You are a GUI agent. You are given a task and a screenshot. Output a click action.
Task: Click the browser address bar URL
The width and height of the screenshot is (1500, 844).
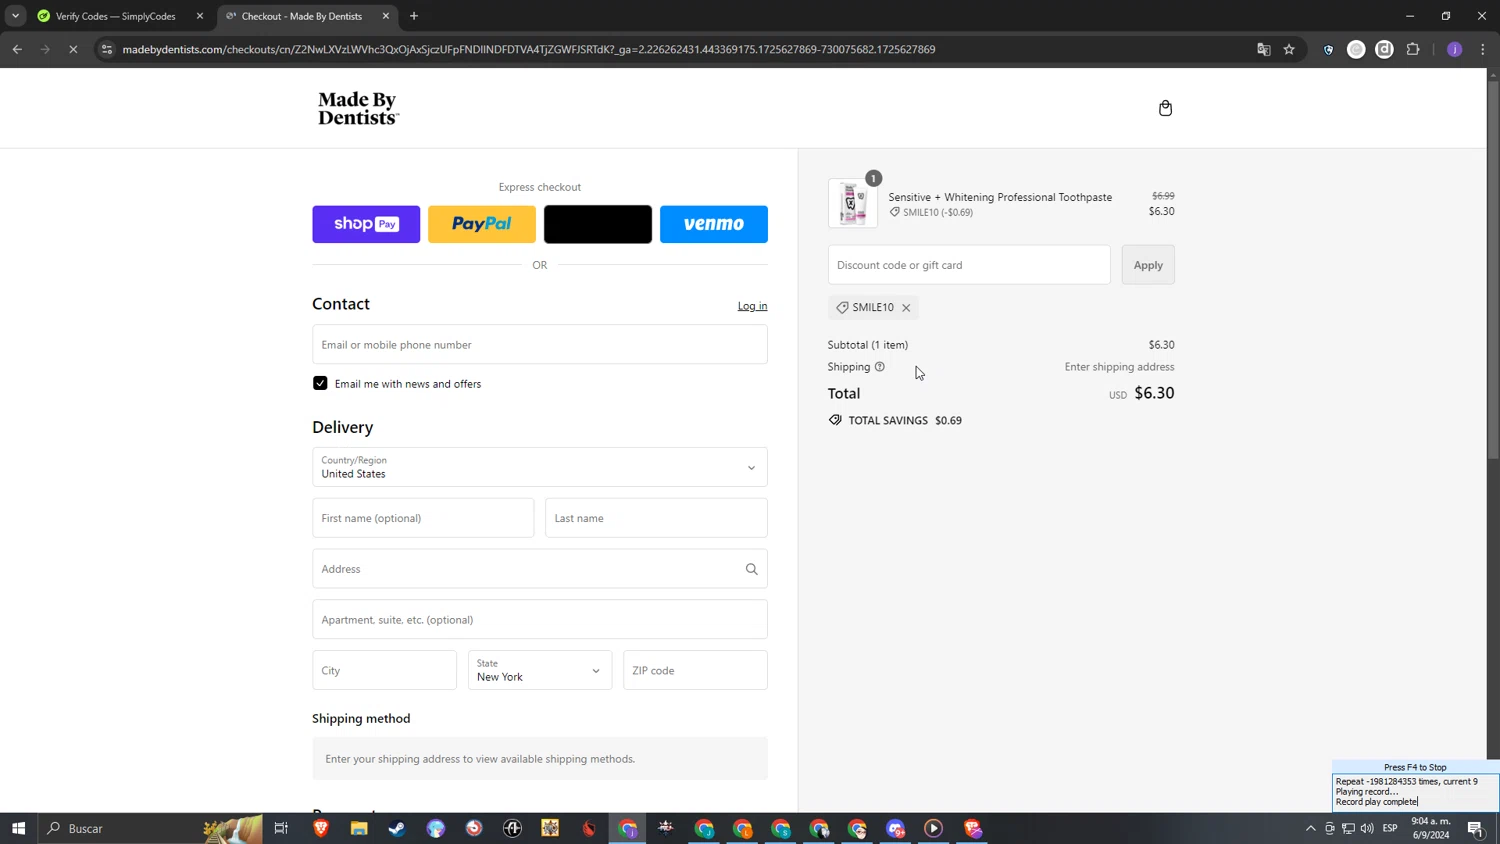(x=529, y=49)
